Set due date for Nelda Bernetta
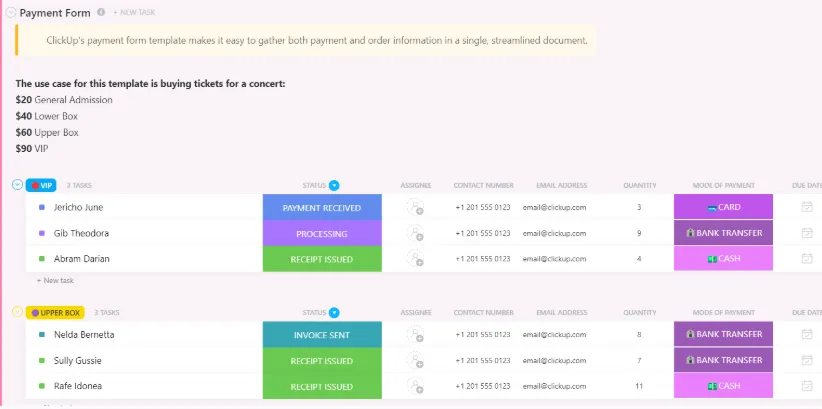Viewport: 822px width, 409px height. [x=807, y=335]
